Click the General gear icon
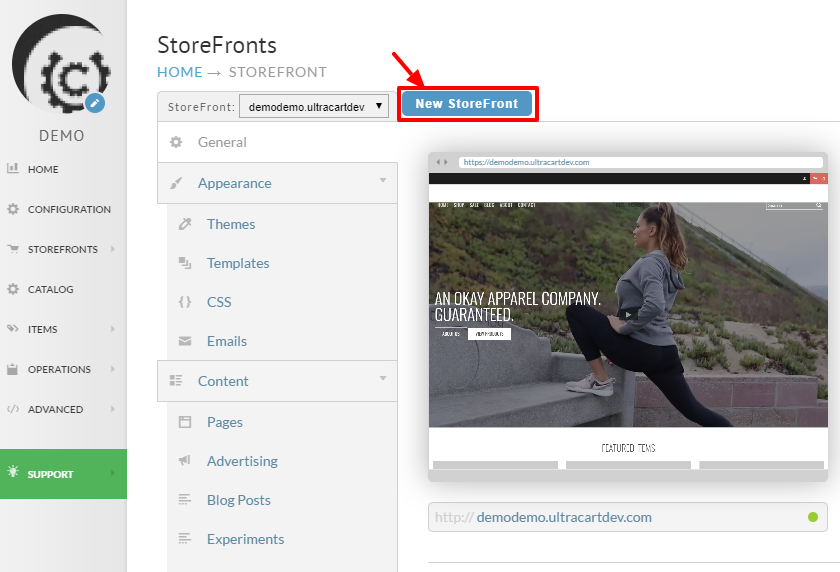The width and height of the screenshot is (840, 572). [x=176, y=142]
